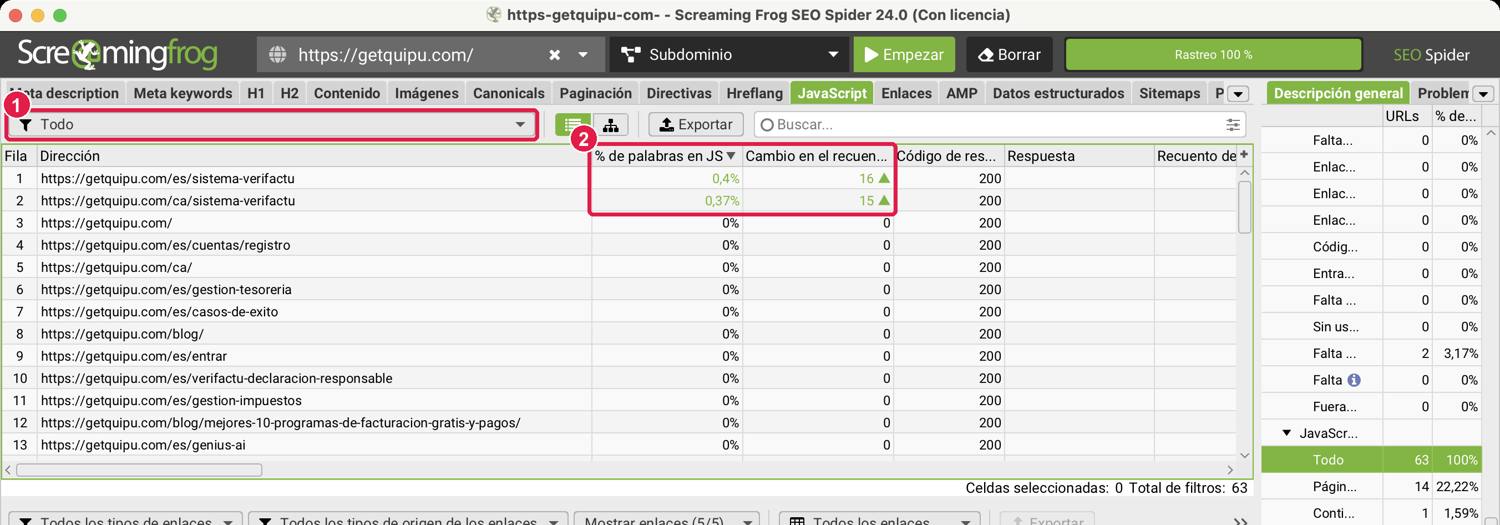
Task: Select row https://getquipu.com/es/sistema-verifactu
Action: tap(619, 178)
